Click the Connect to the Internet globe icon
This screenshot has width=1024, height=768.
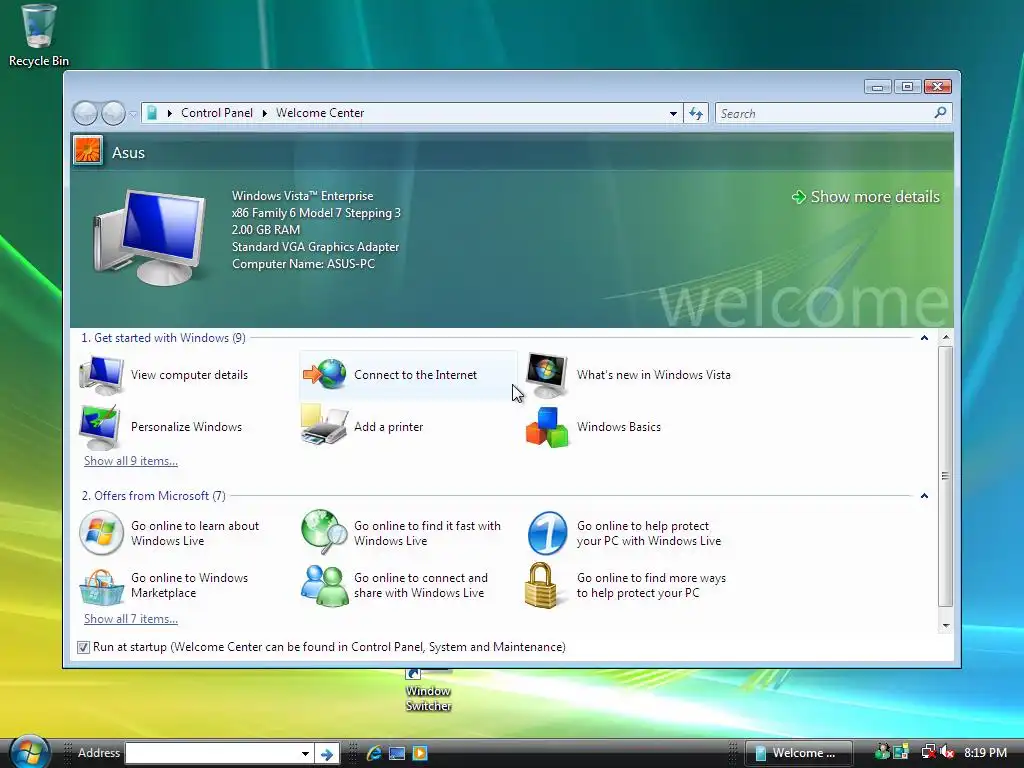tap(325, 375)
